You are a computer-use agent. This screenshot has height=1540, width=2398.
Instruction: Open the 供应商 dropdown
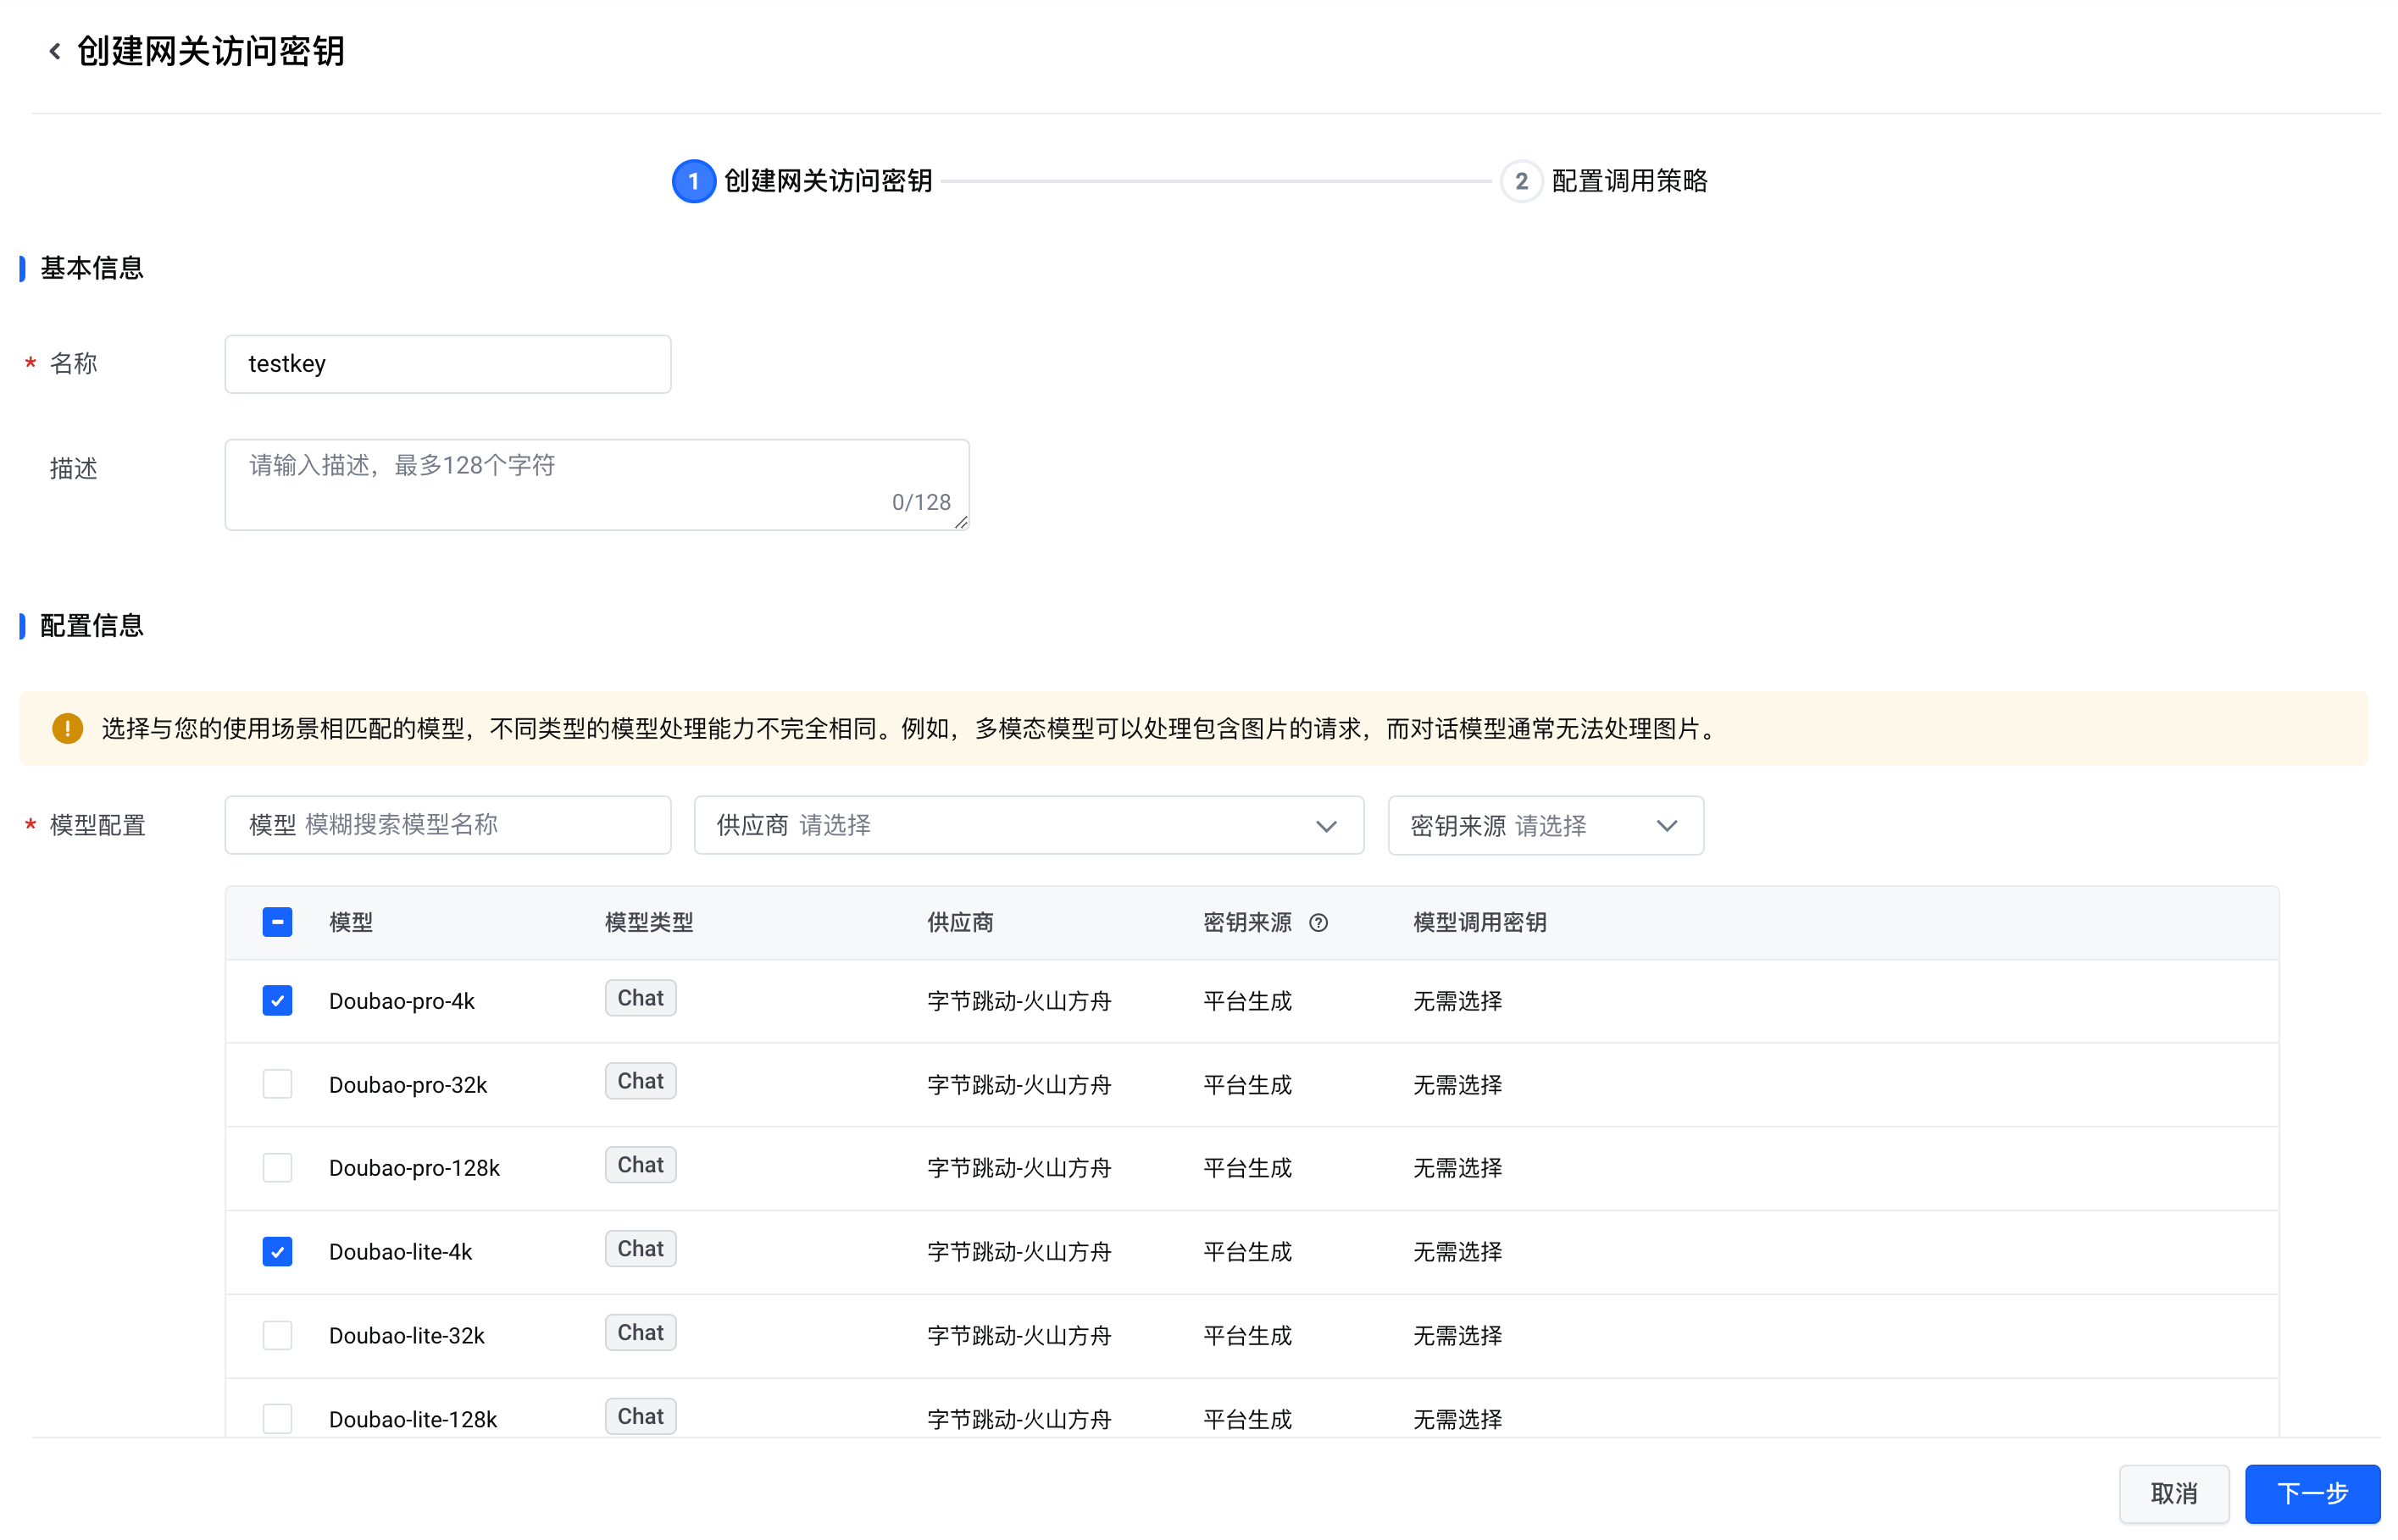click(x=1028, y=825)
